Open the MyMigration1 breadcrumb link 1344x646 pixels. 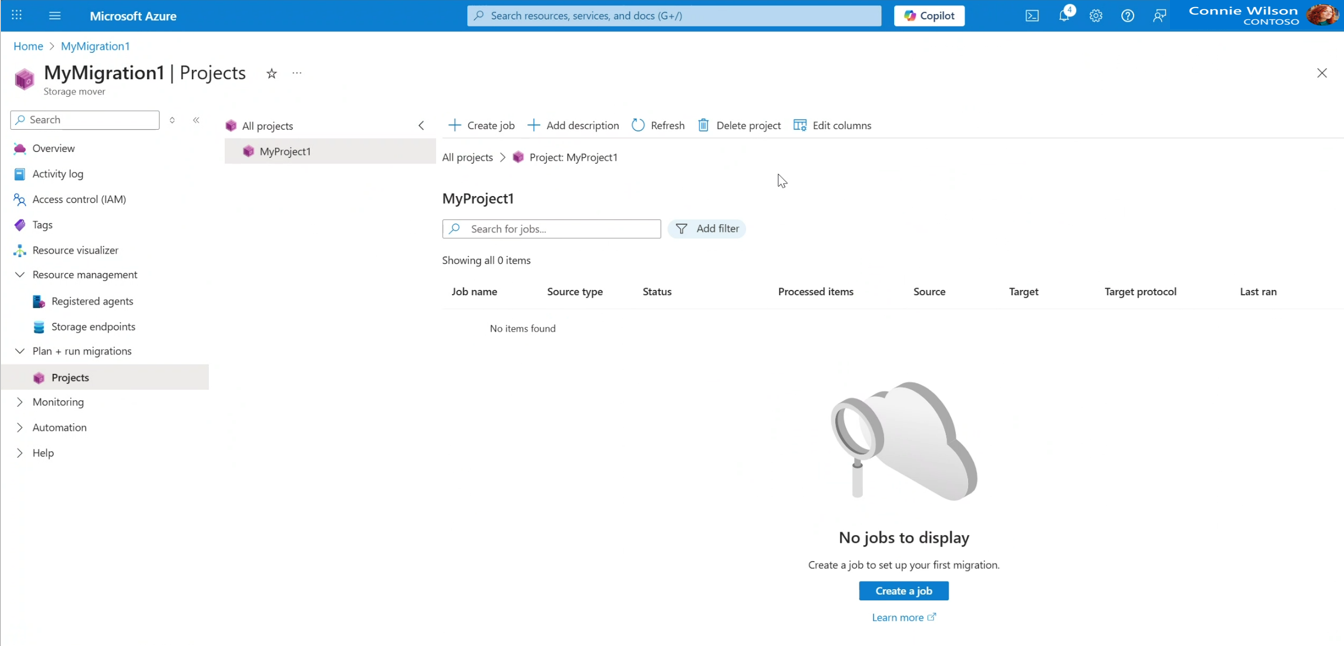click(95, 46)
